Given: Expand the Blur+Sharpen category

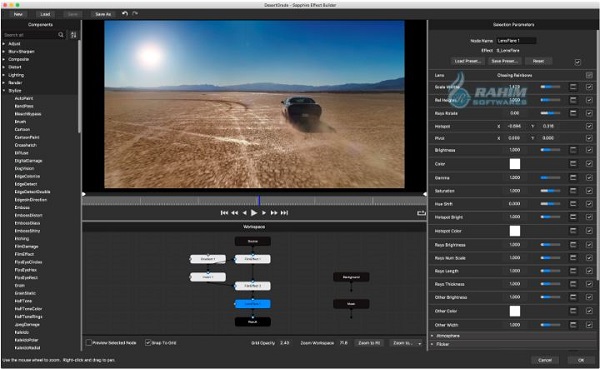Looking at the screenshot, I should [x=4, y=51].
